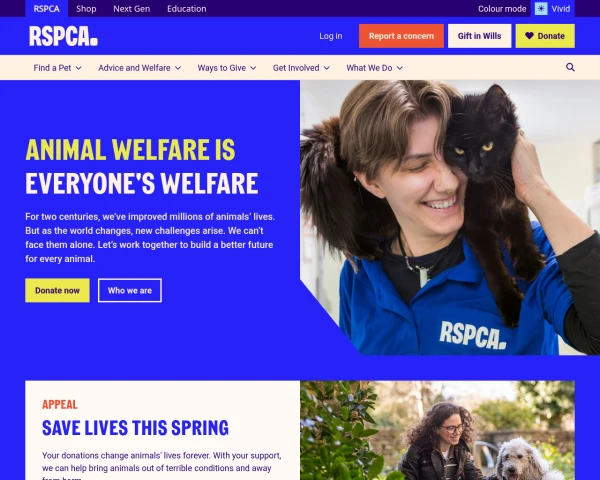Screen dimensions: 600x480
Task: Click the sun icon in colour mode
Action: click(541, 8)
